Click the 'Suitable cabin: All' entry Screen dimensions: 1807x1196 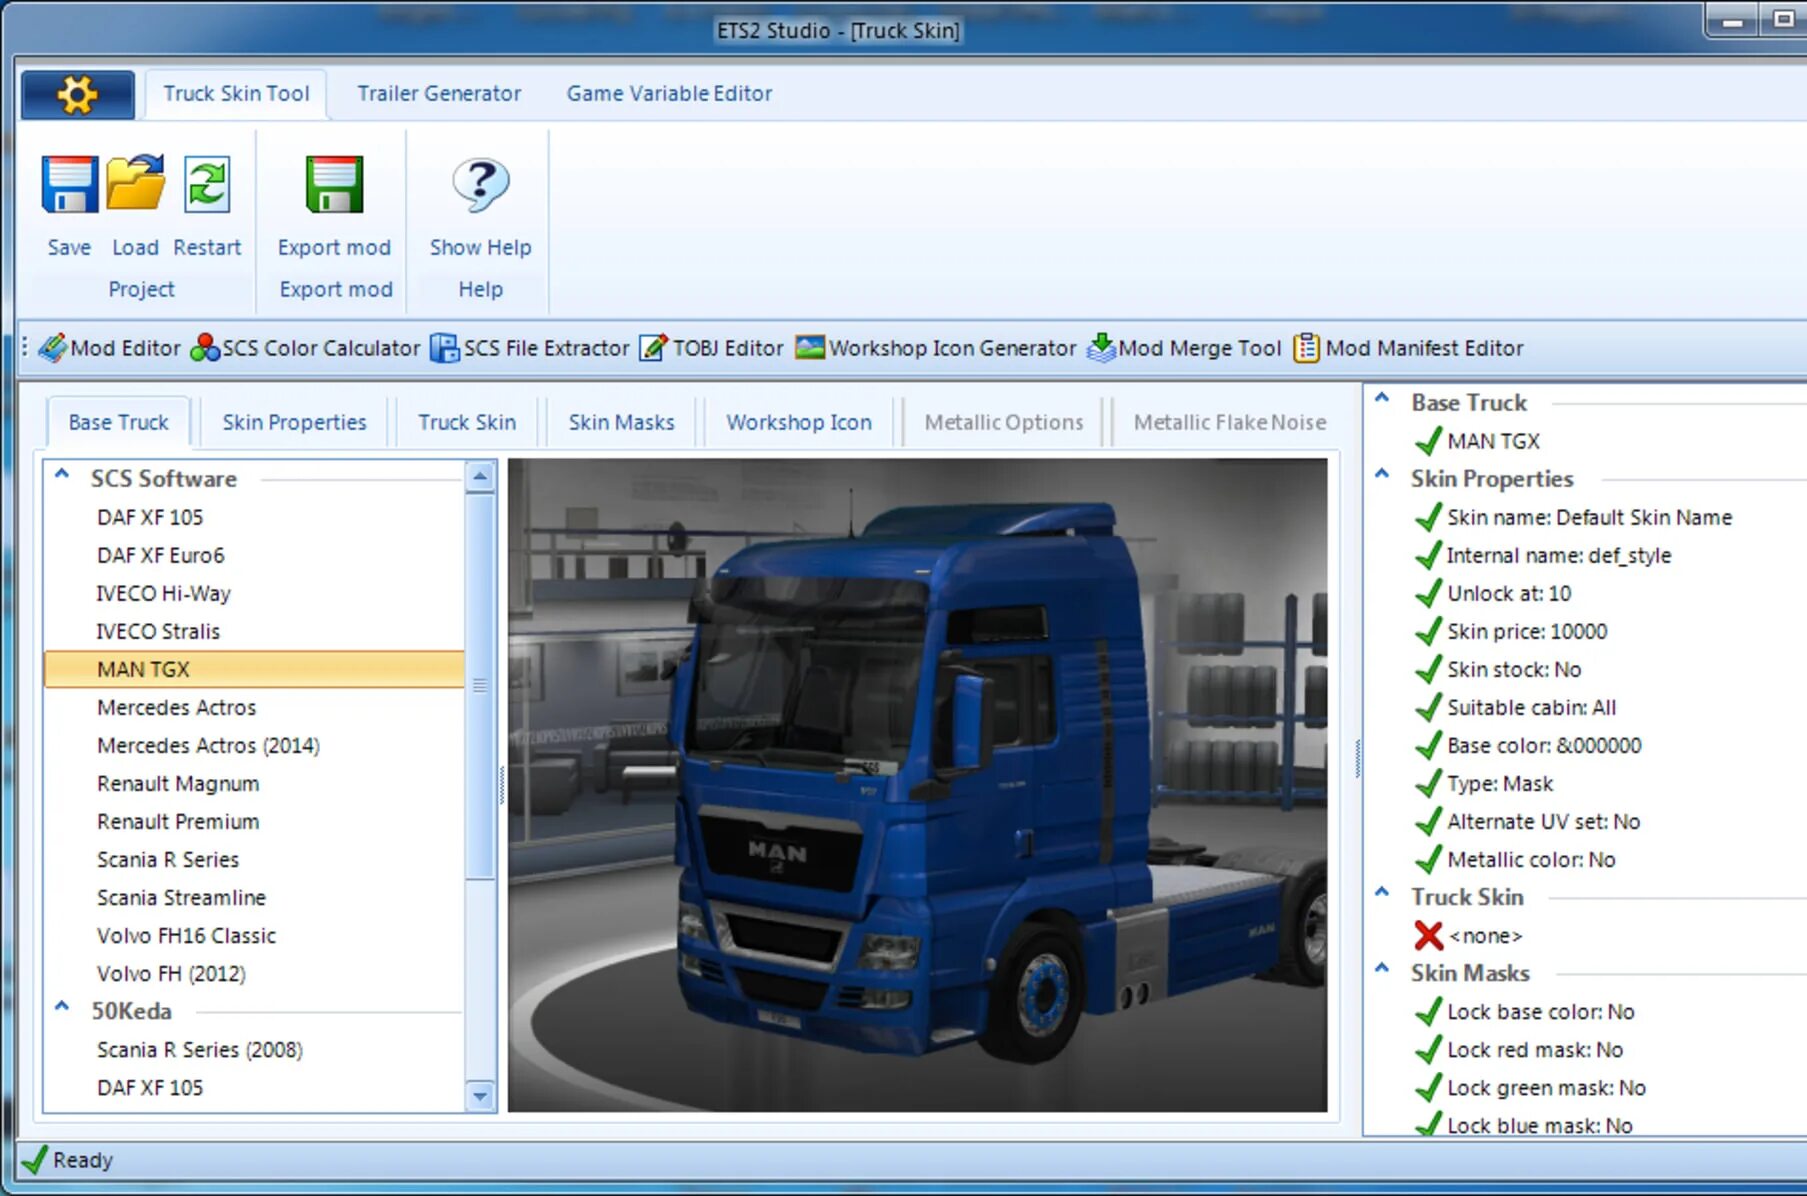[1531, 707]
